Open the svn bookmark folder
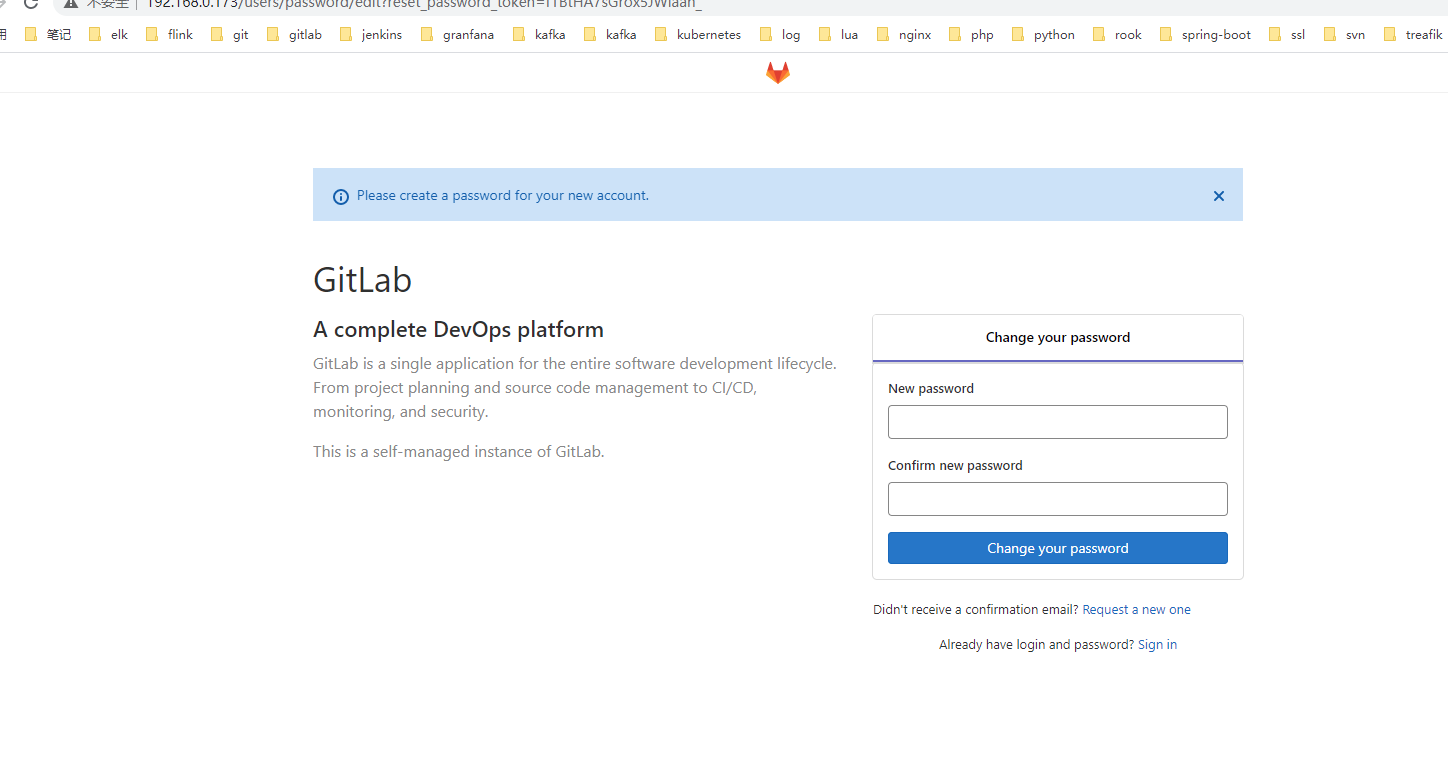The height and width of the screenshot is (770, 1448). (1344, 35)
